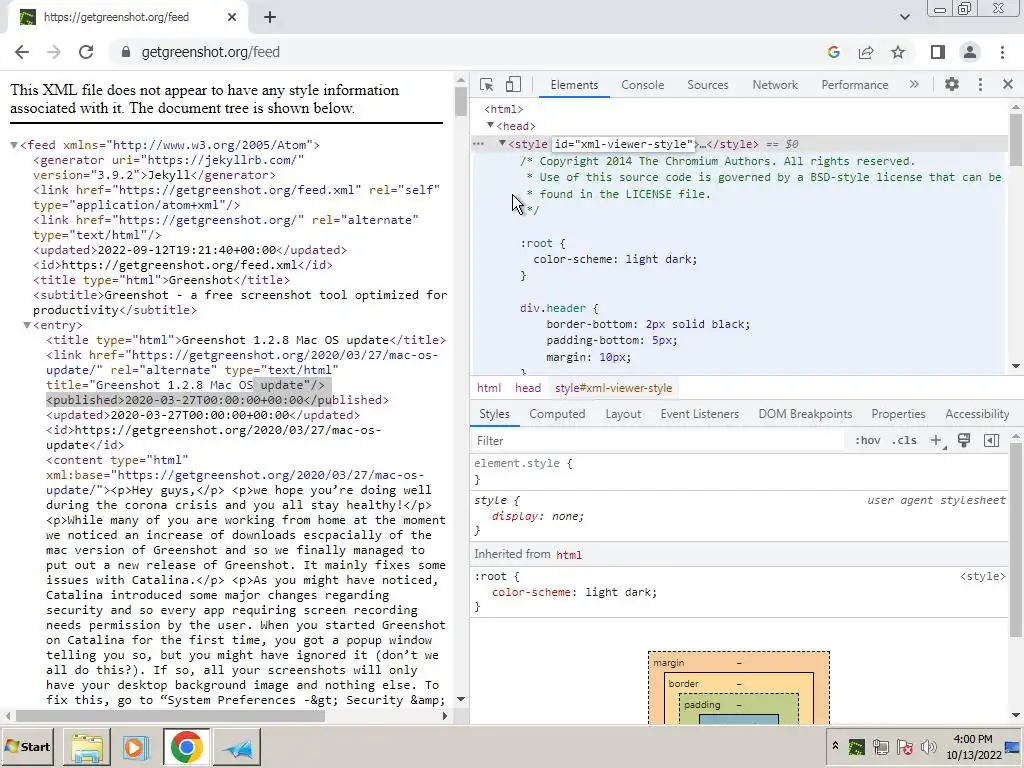Image resolution: width=1024 pixels, height=768 pixels.
Task: Share this page using the share icon
Action: [x=866, y=52]
